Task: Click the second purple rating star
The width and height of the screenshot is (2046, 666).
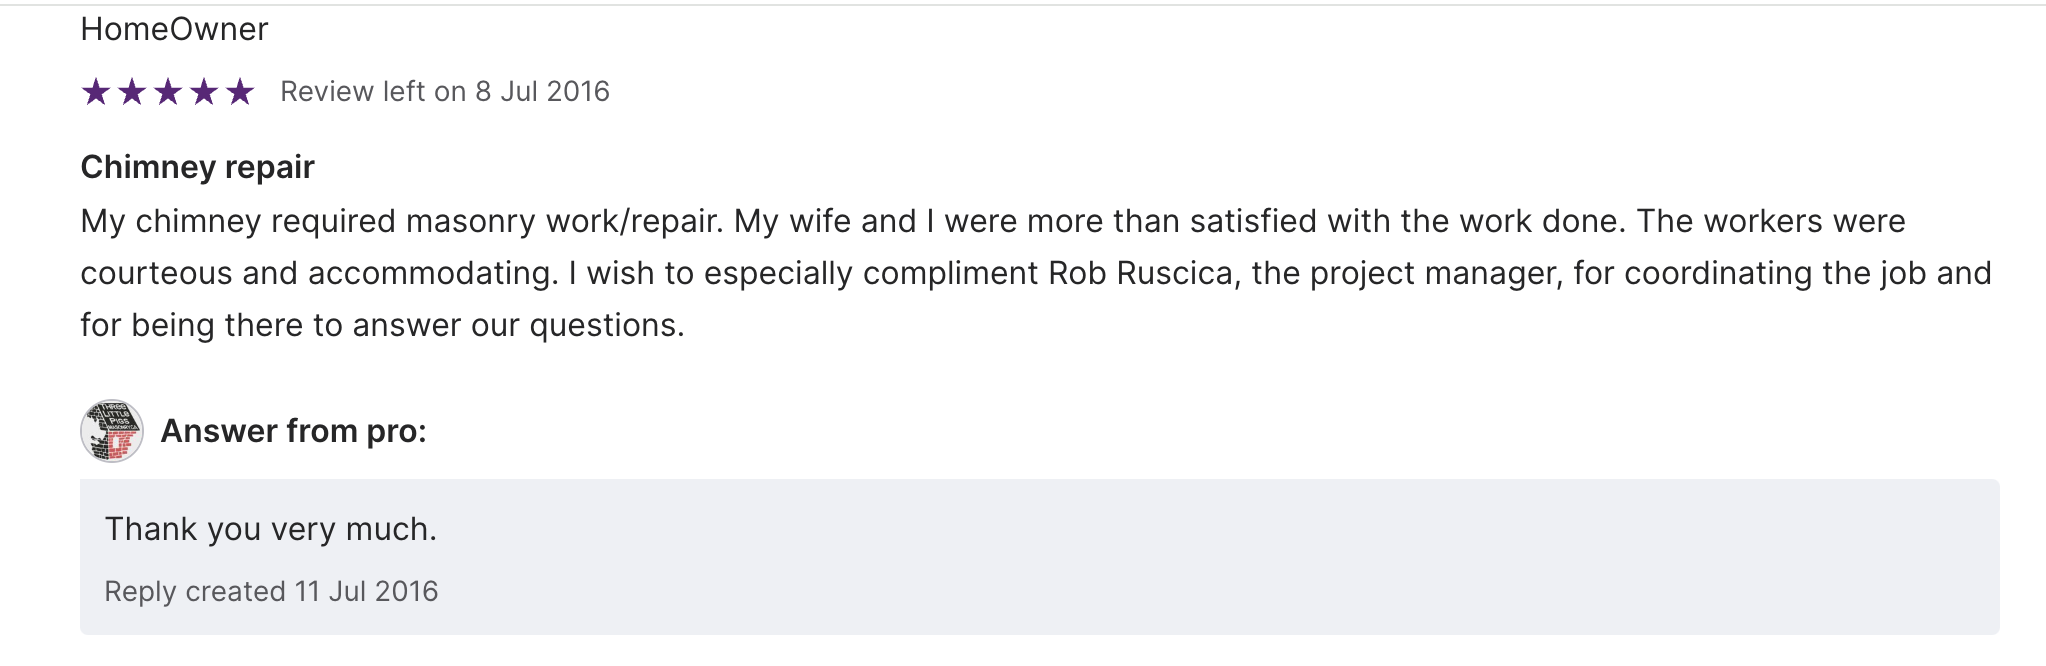Action: click(x=132, y=92)
